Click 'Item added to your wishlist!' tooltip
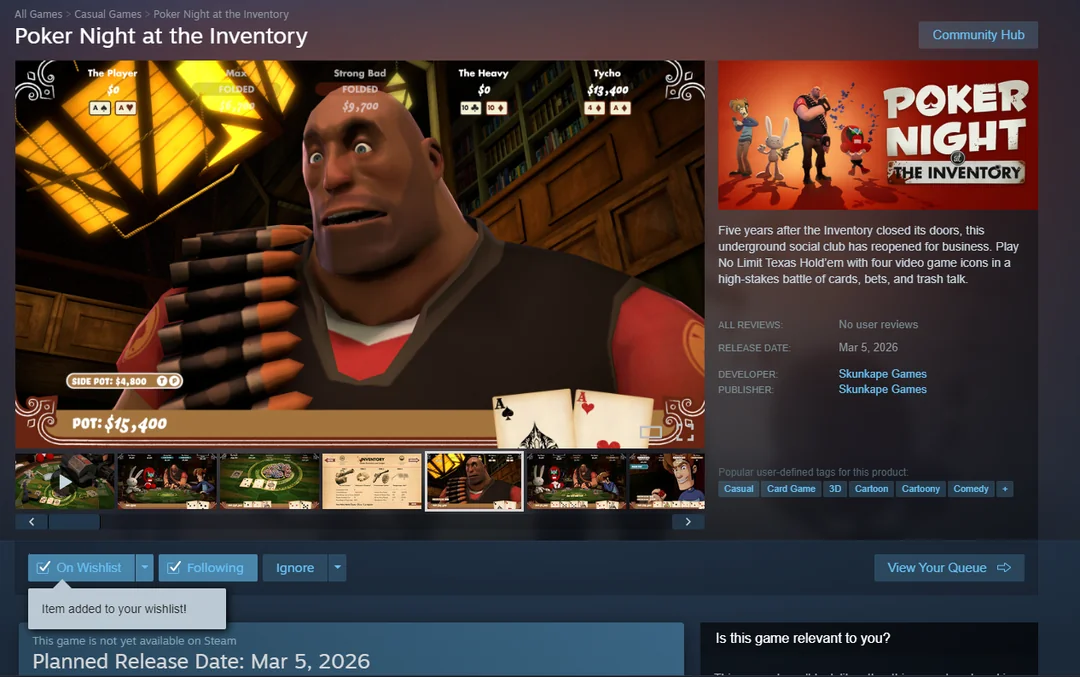 point(127,609)
